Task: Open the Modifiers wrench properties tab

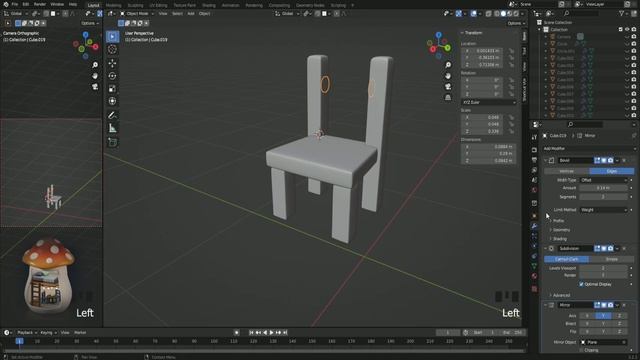Action: pos(534,226)
